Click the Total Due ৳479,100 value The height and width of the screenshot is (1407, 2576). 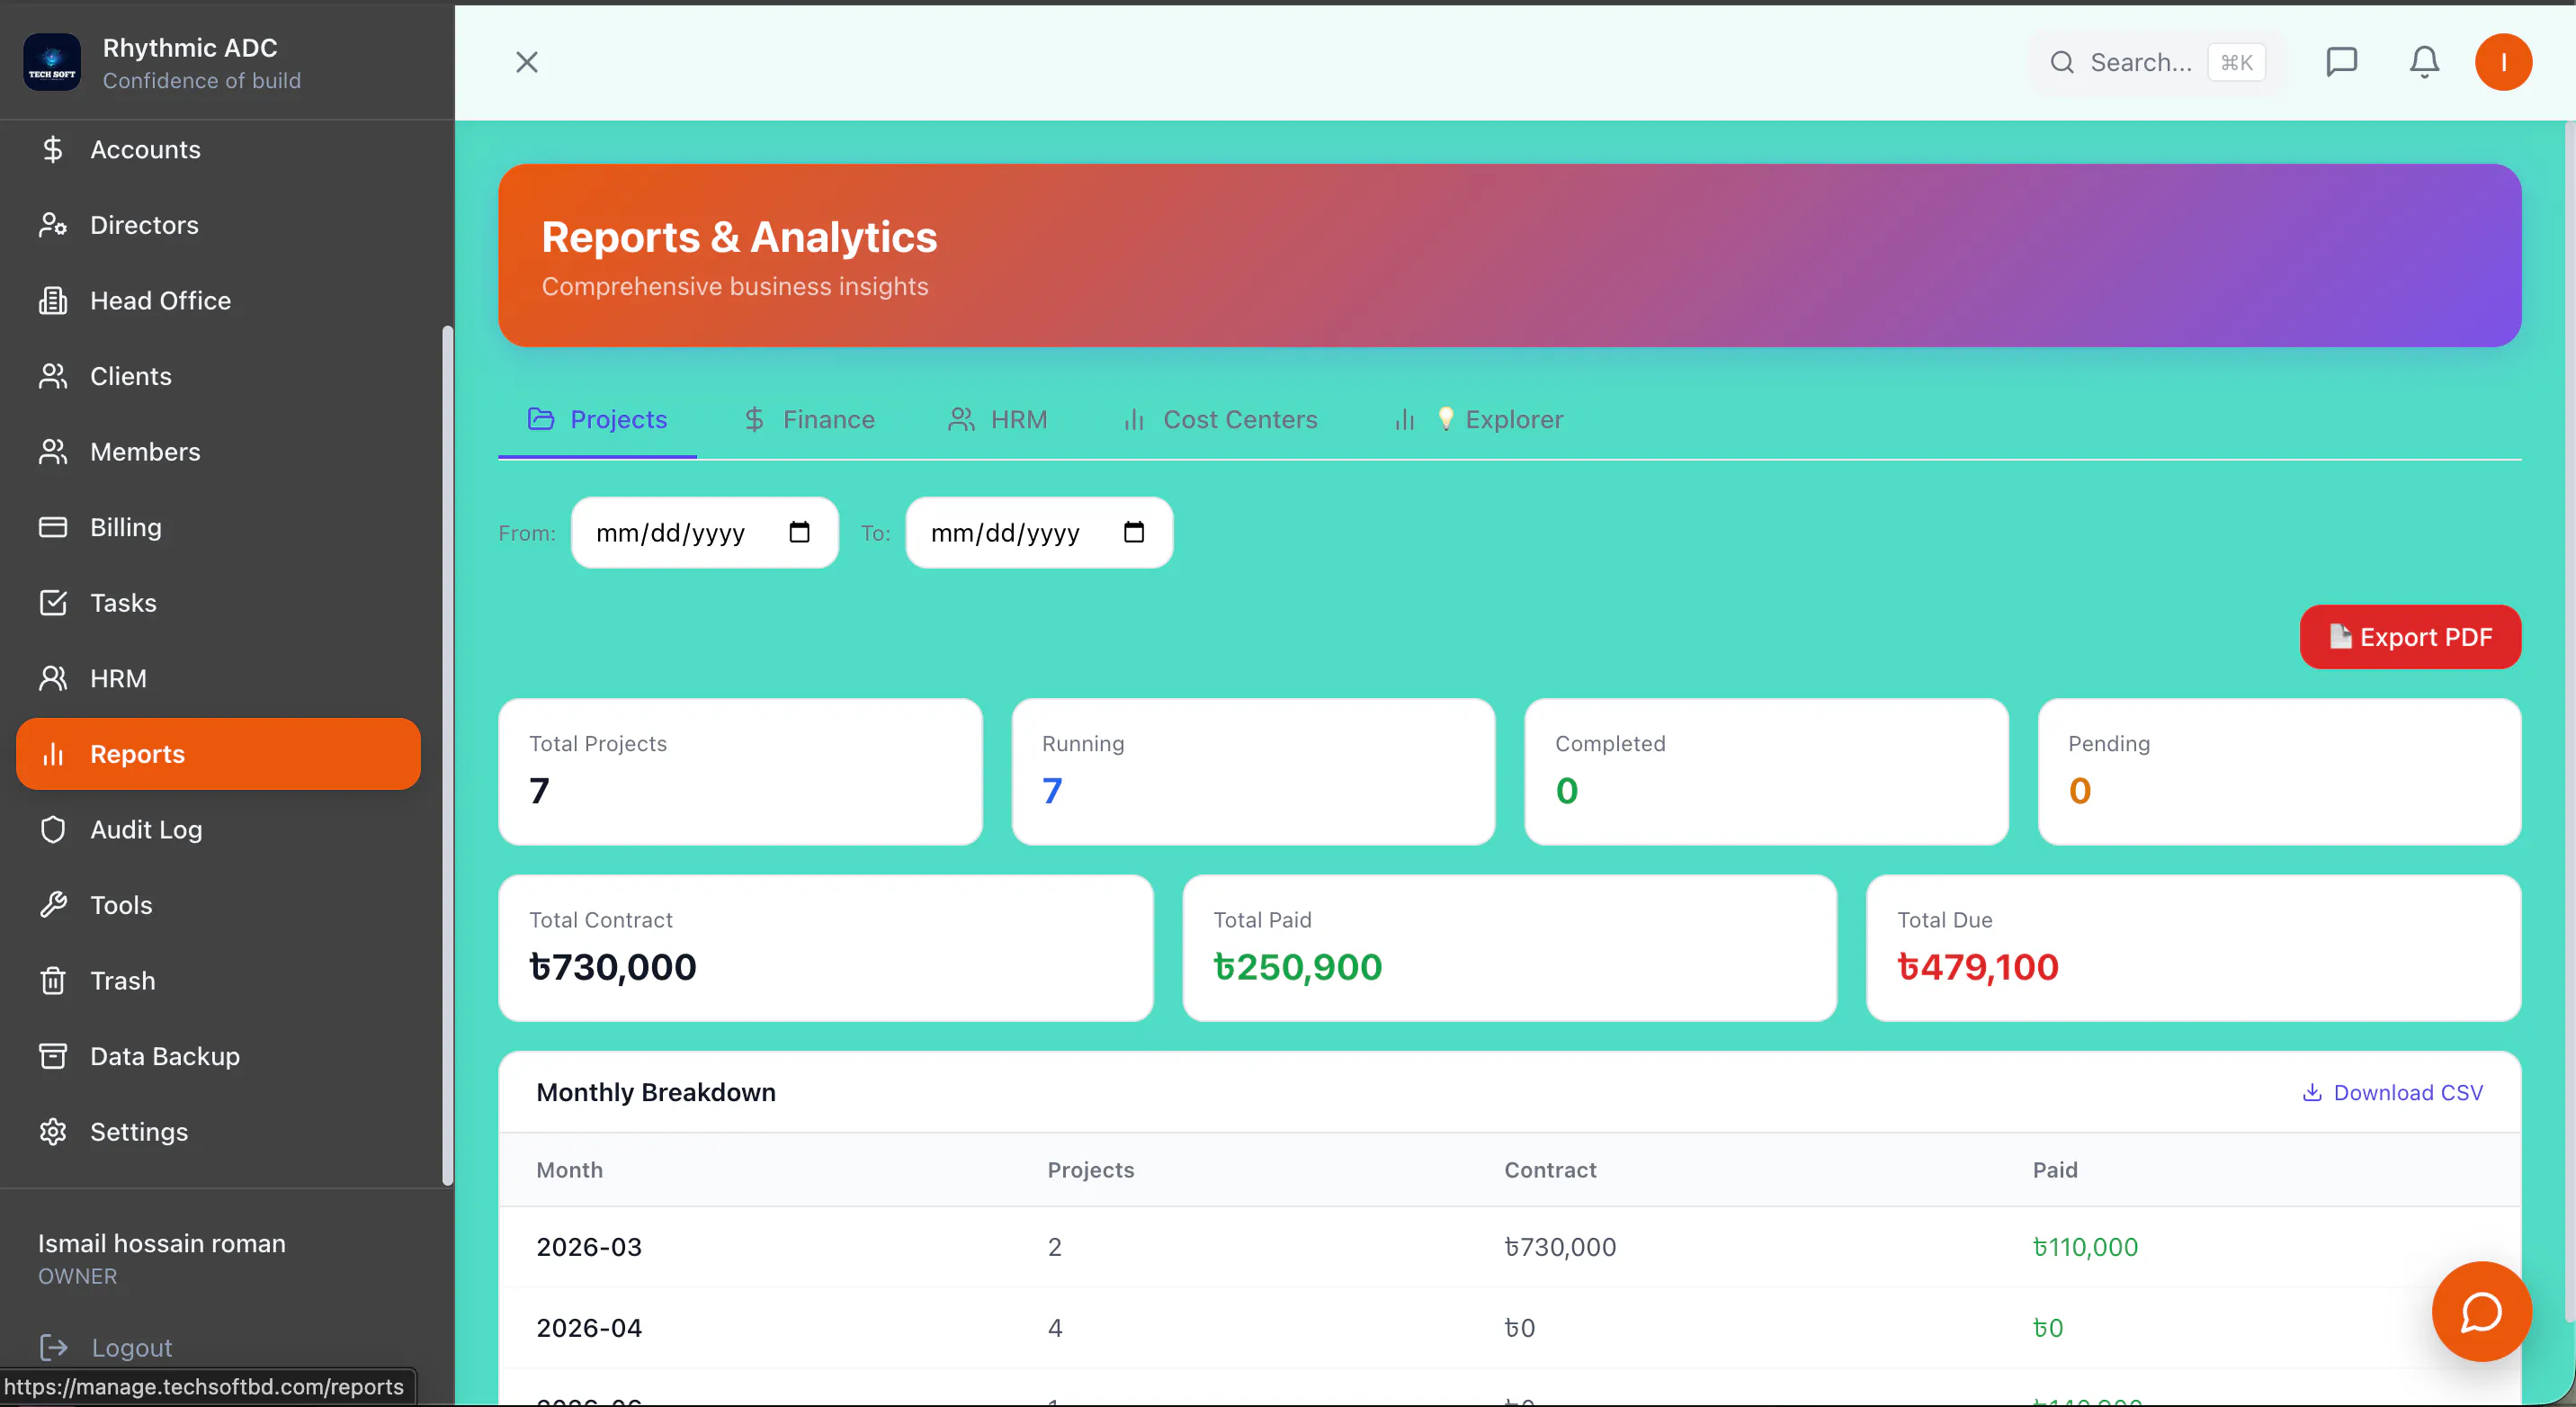[1977, 966]
